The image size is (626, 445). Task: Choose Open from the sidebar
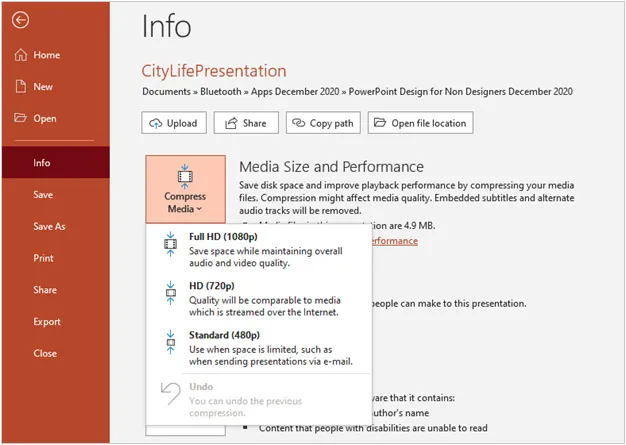click(56, 118)
